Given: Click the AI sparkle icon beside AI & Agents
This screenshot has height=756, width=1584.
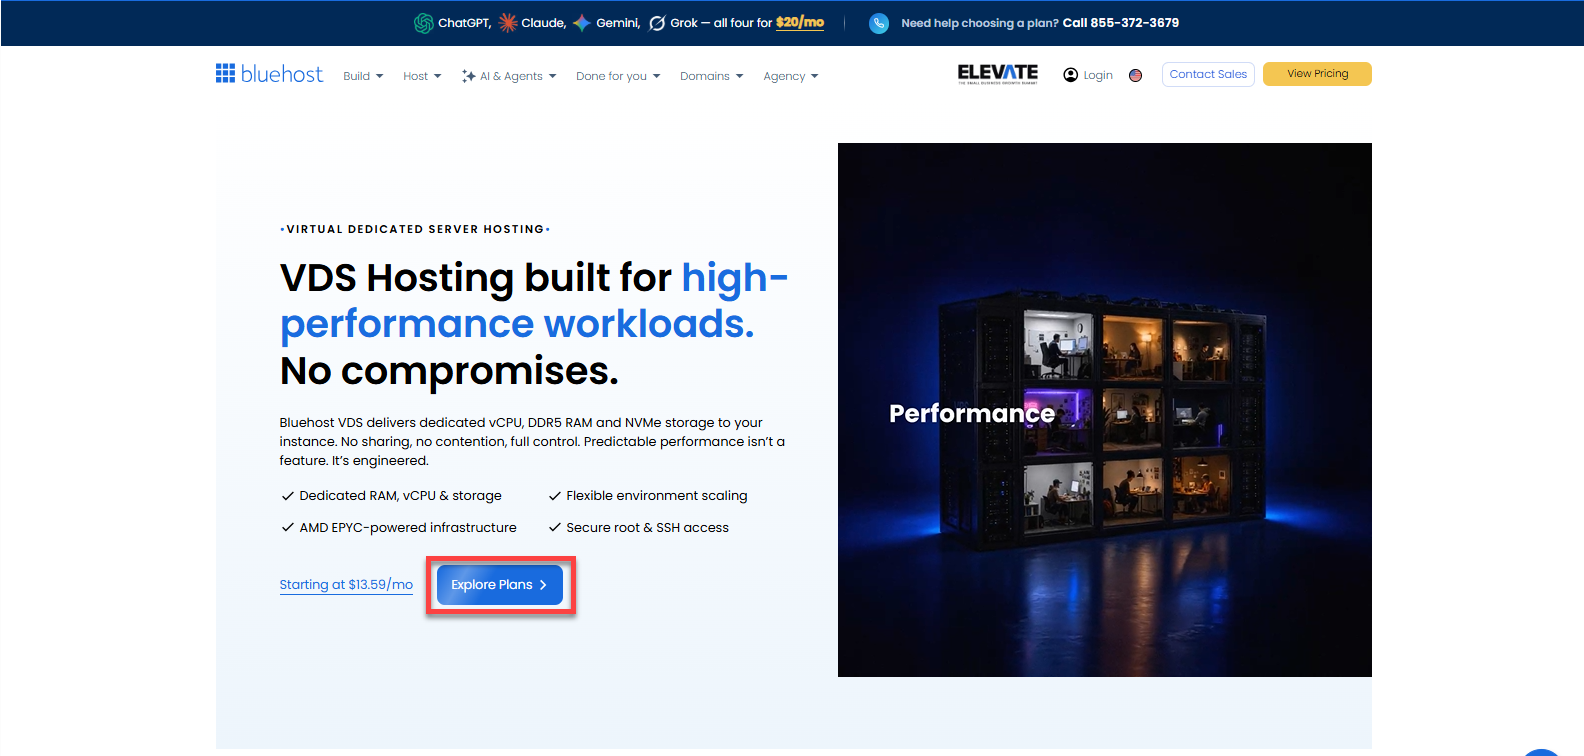Looking at the screenshot, I should (468, 76).
